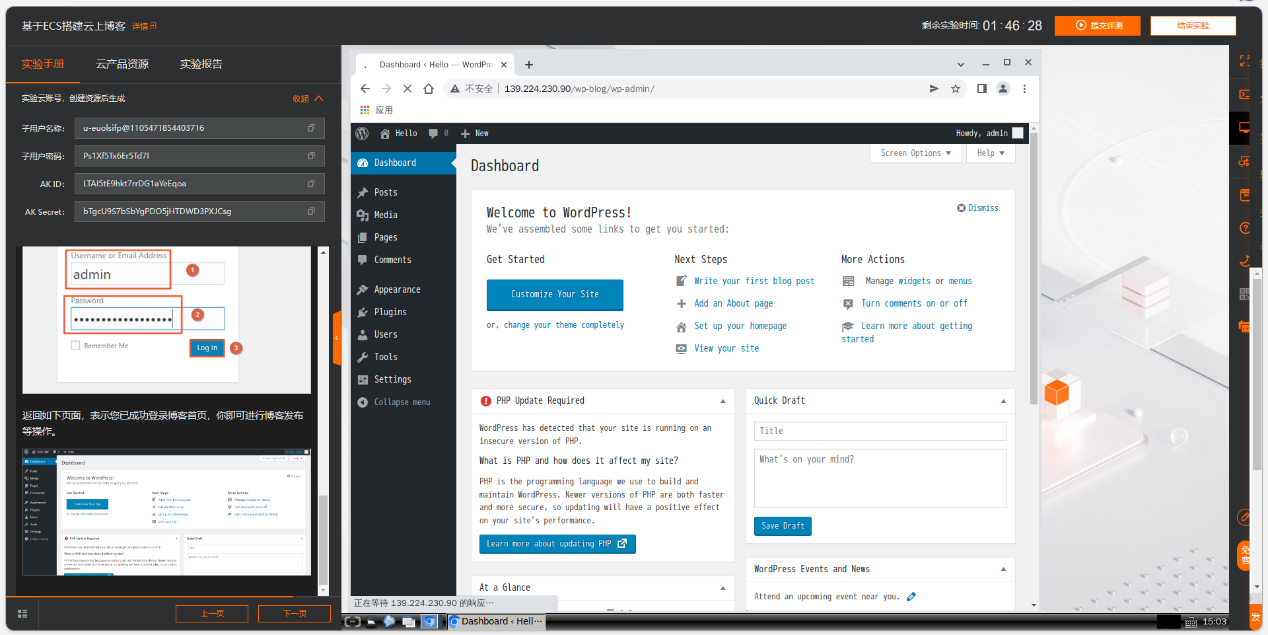This screenshot has width=1268, height=635.
Task: Copy the AK ID value with its copy icon
Action: (311, 184)
